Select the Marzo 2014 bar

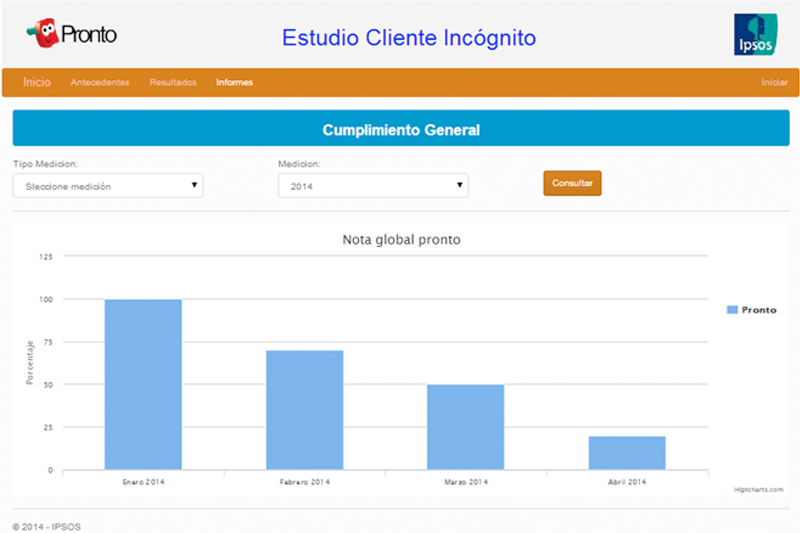tap(466, 427)
